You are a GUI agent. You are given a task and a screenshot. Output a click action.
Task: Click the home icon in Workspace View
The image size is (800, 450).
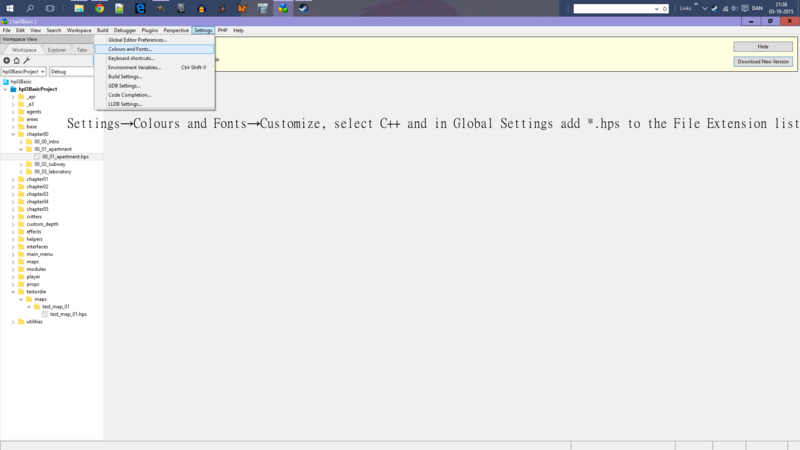(16, 60)
